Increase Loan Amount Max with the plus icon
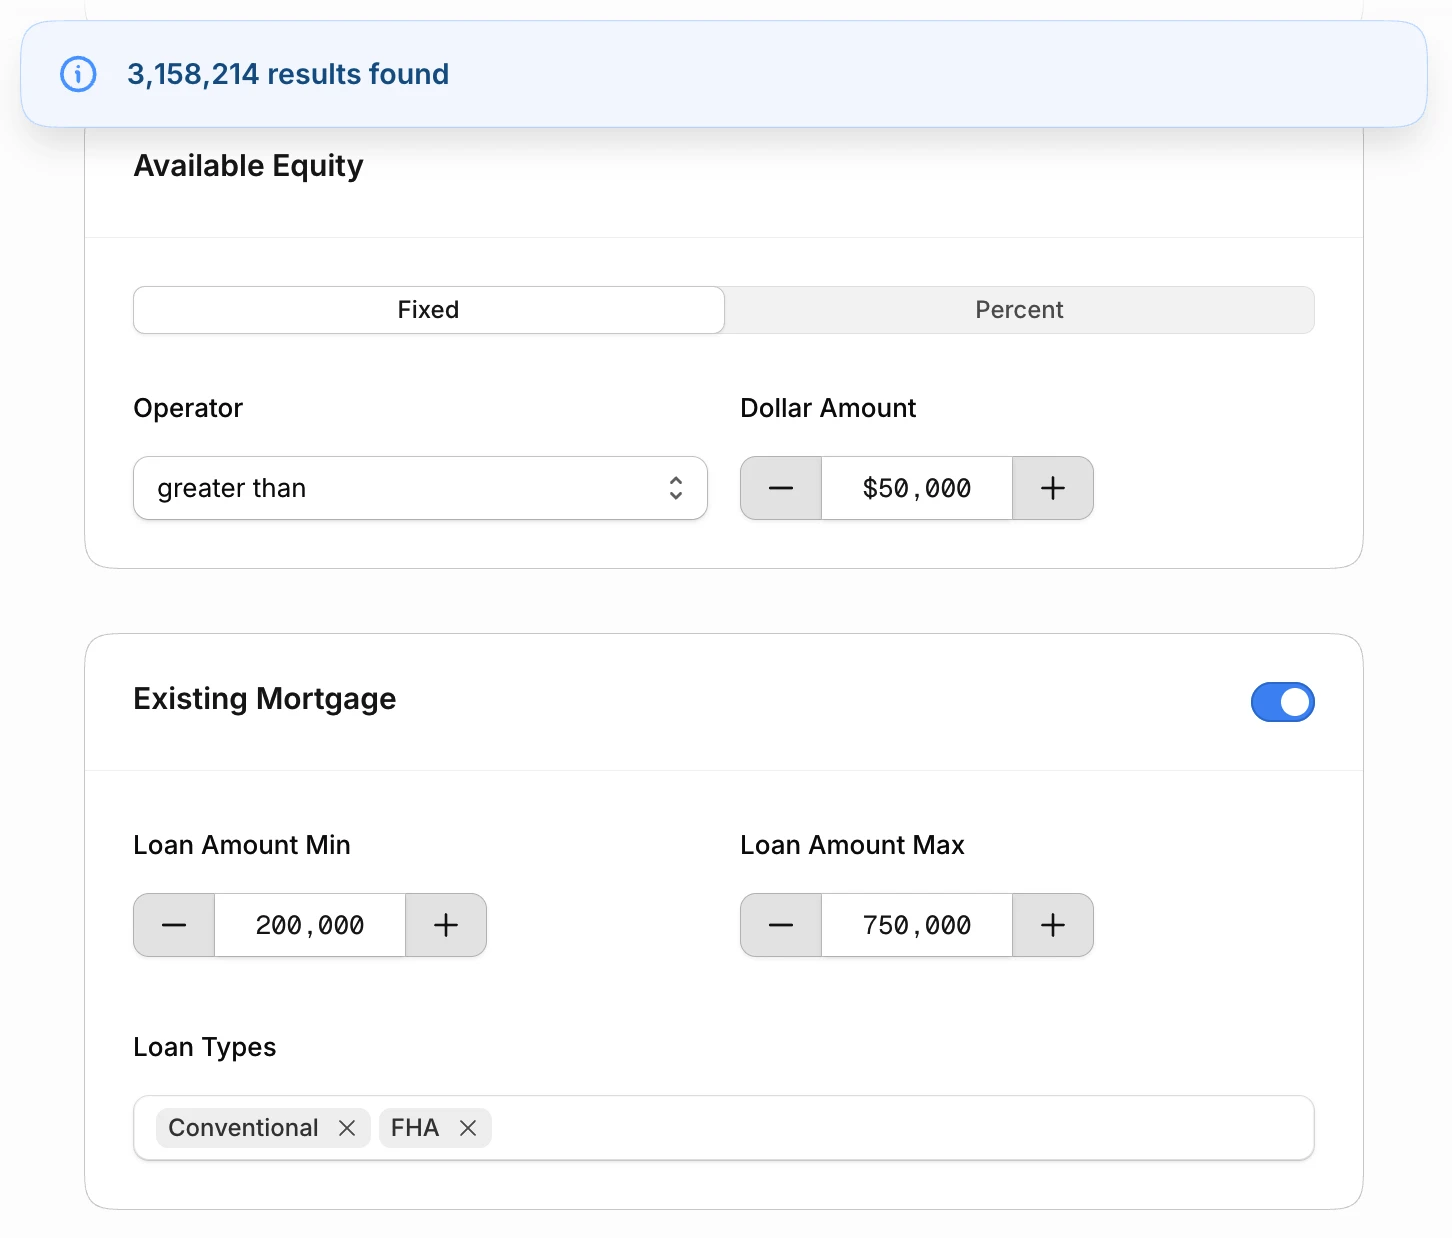Image resolution: width=1452 pixels, height=1238 pixels. pyautogui.click(x=1052, y=925)
